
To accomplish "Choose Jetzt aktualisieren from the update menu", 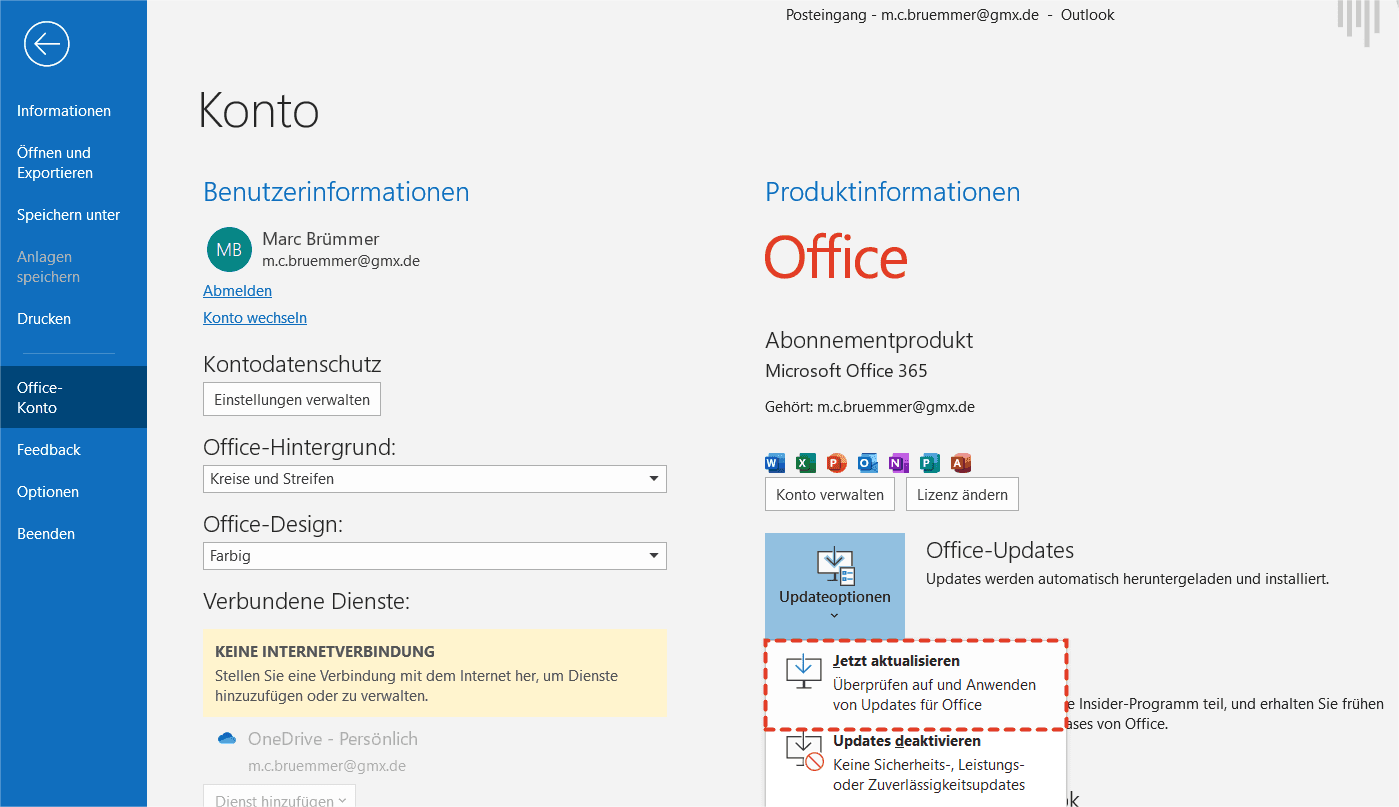I will pos(915,683).
